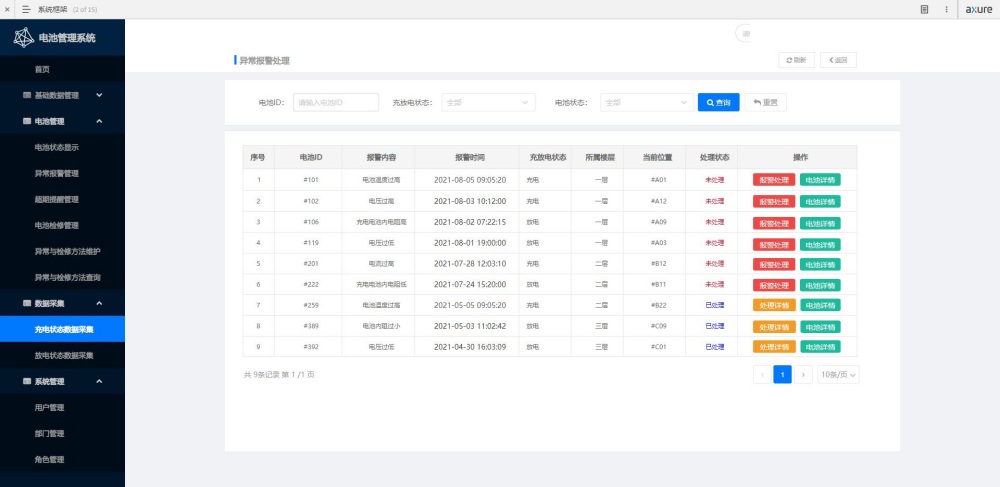1000x487 pixels.
Task: Click 报警处理 for battery #222
Action: [774, 285]
